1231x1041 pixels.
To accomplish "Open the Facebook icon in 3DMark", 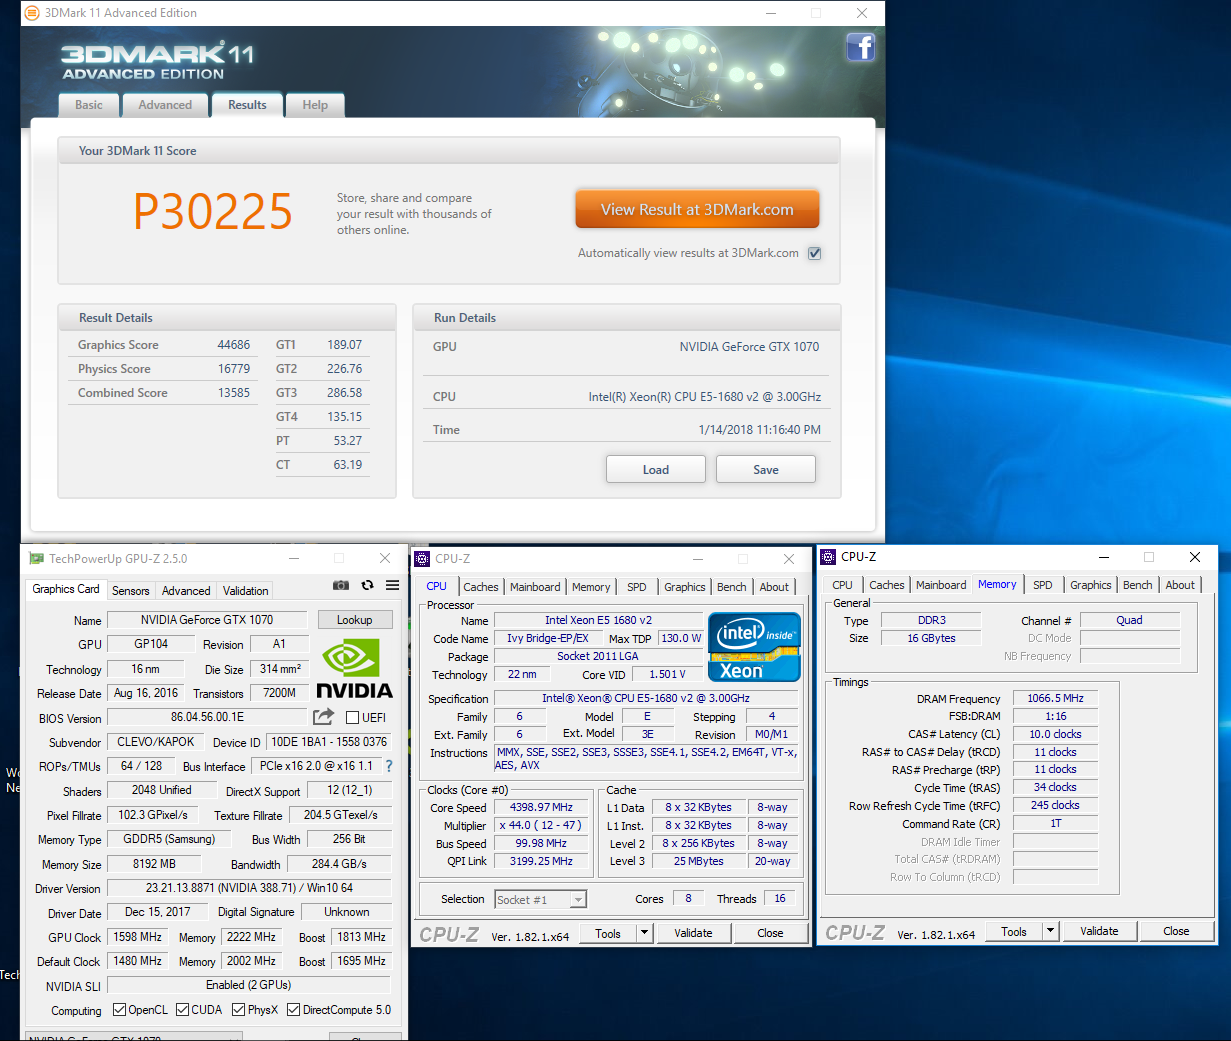I will tap(860, 47).
